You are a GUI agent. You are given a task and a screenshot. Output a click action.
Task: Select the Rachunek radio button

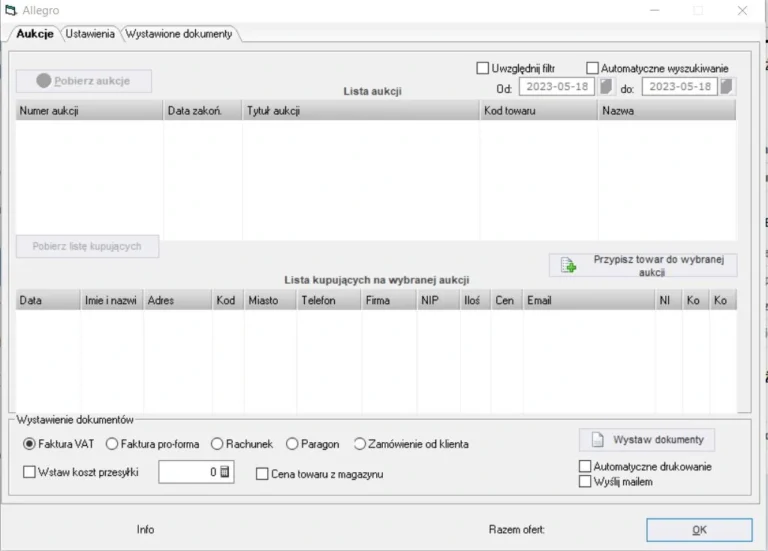click(217, 444)
